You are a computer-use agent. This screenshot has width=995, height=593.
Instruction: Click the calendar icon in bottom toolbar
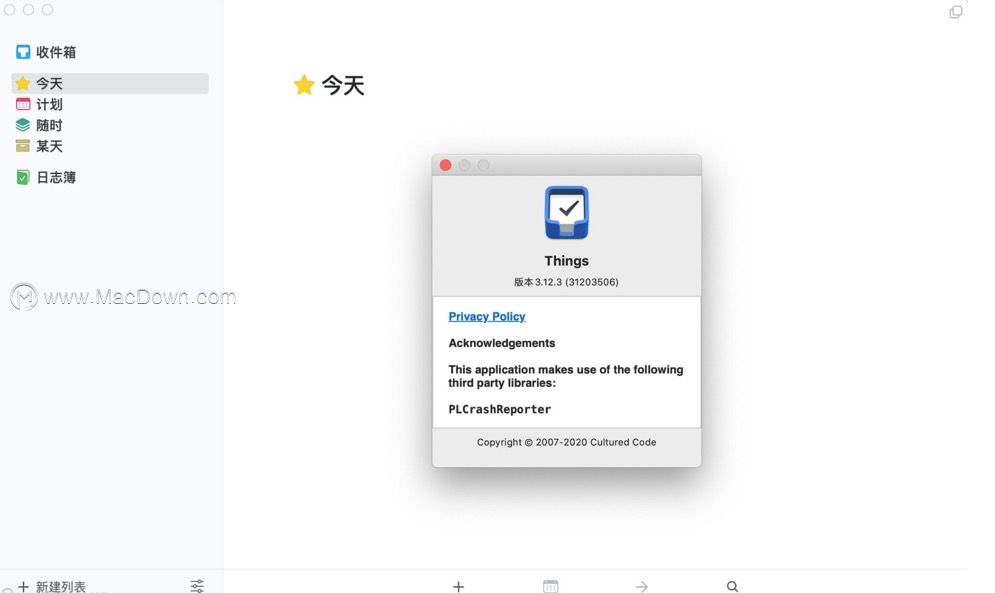click(551, 587)
